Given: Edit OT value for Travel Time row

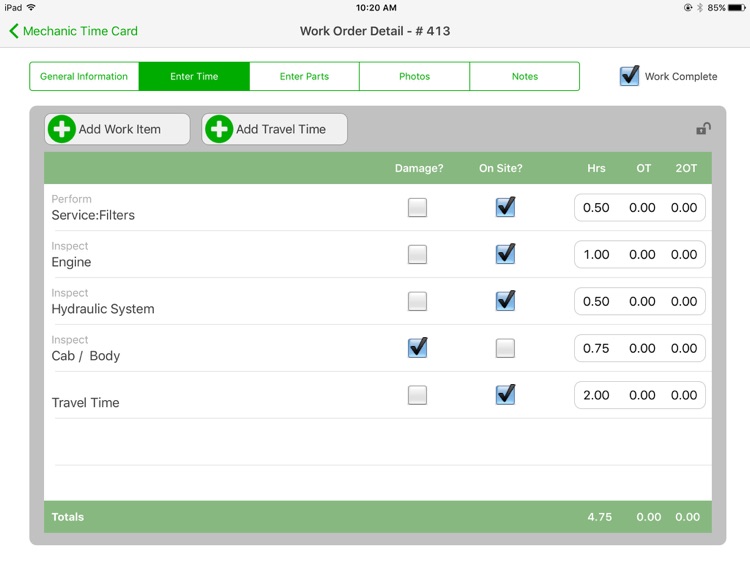Looking at the screenshot, I should tap(642, 395).
